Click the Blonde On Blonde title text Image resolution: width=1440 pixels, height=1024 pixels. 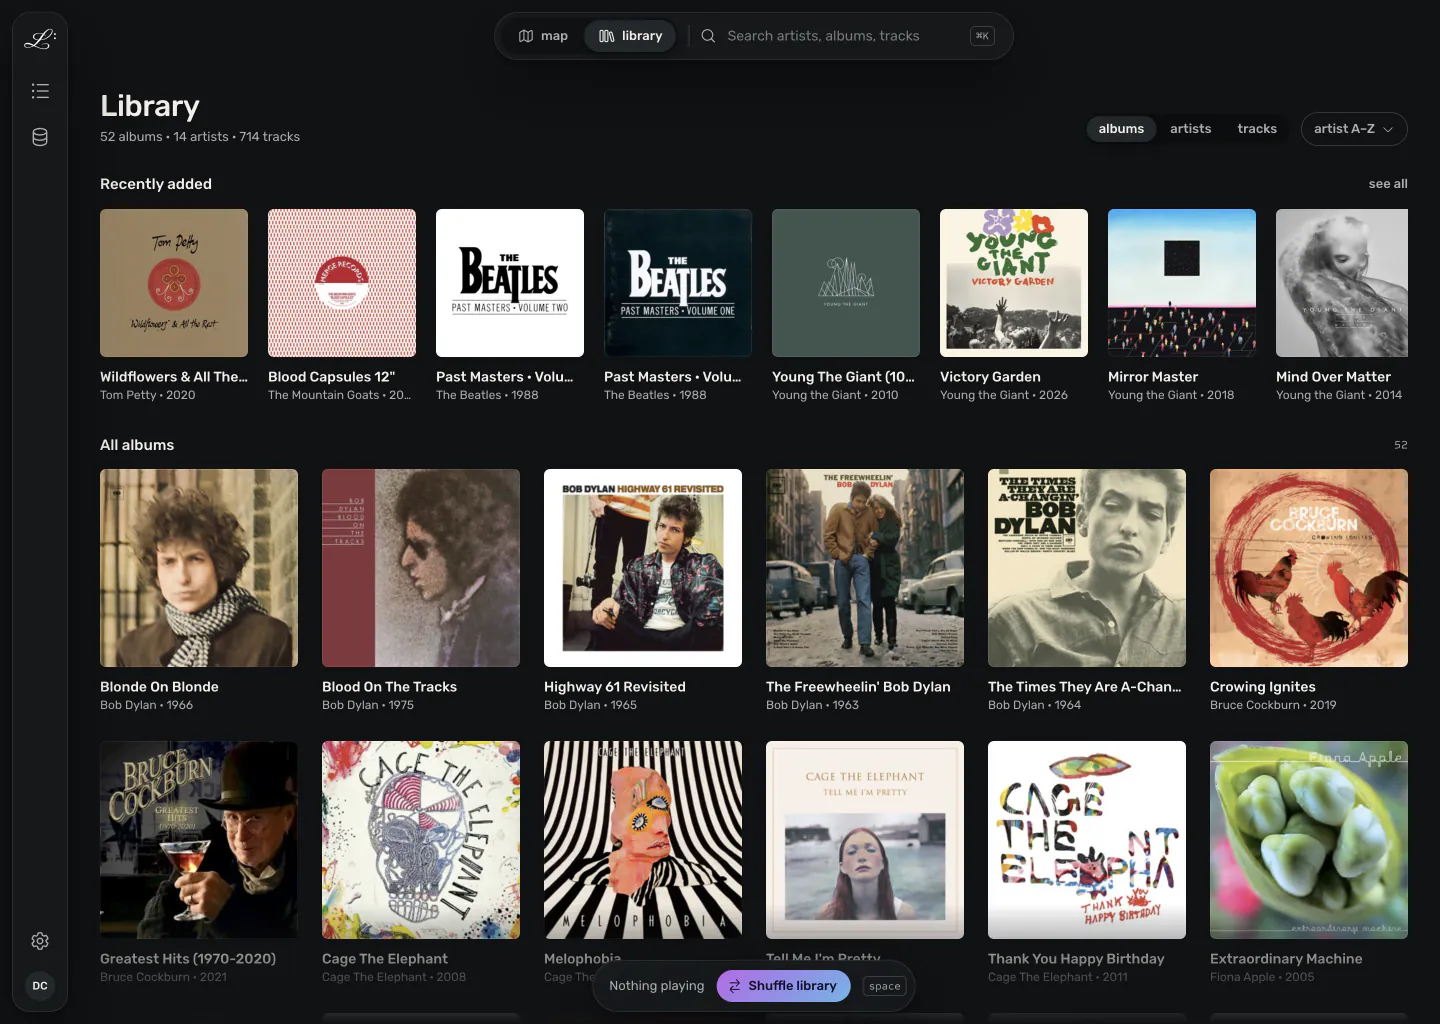click(x=159, y=687)
